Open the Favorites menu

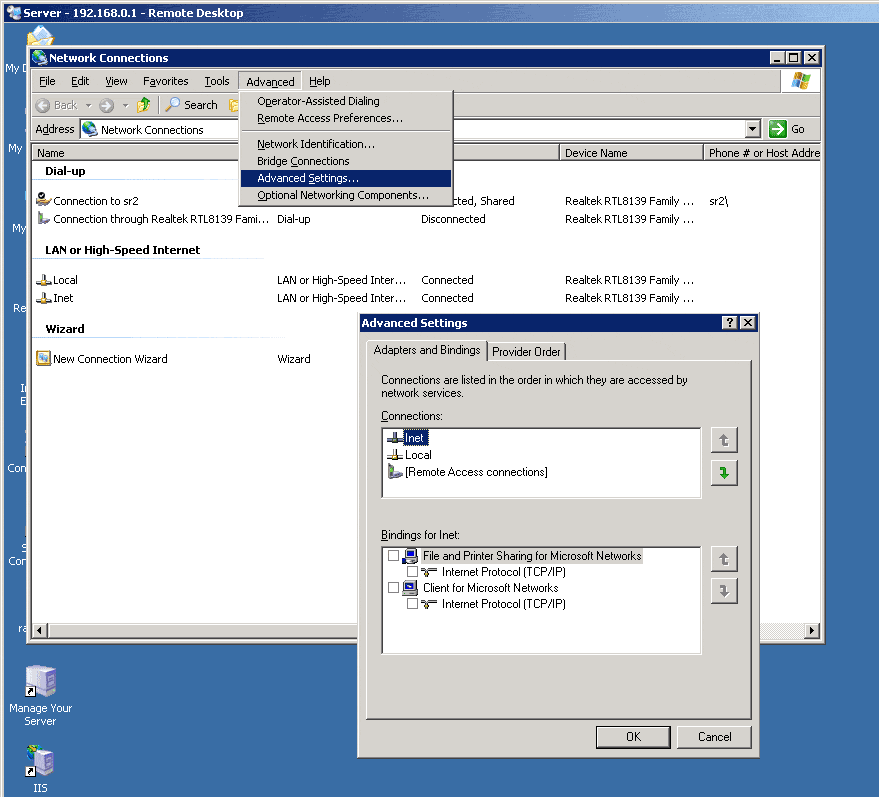click(x=165, y=81)
